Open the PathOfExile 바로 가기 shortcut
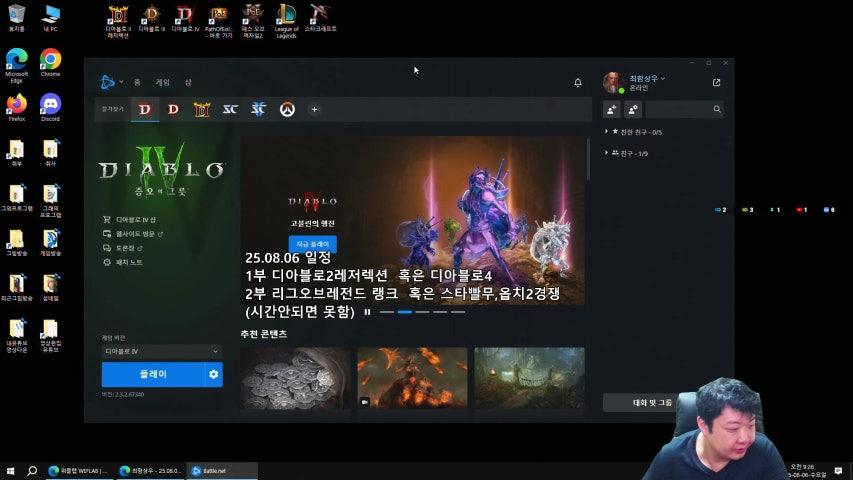Viewport: 853px width, 480px height. (x=219, y=22)
